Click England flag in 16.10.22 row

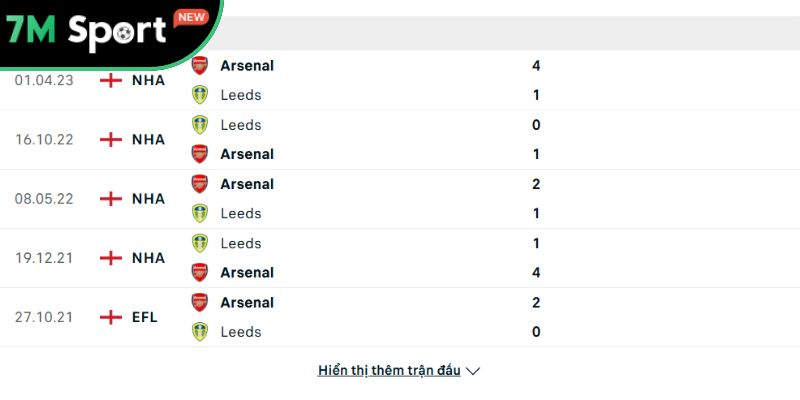(x=111, y=139)
